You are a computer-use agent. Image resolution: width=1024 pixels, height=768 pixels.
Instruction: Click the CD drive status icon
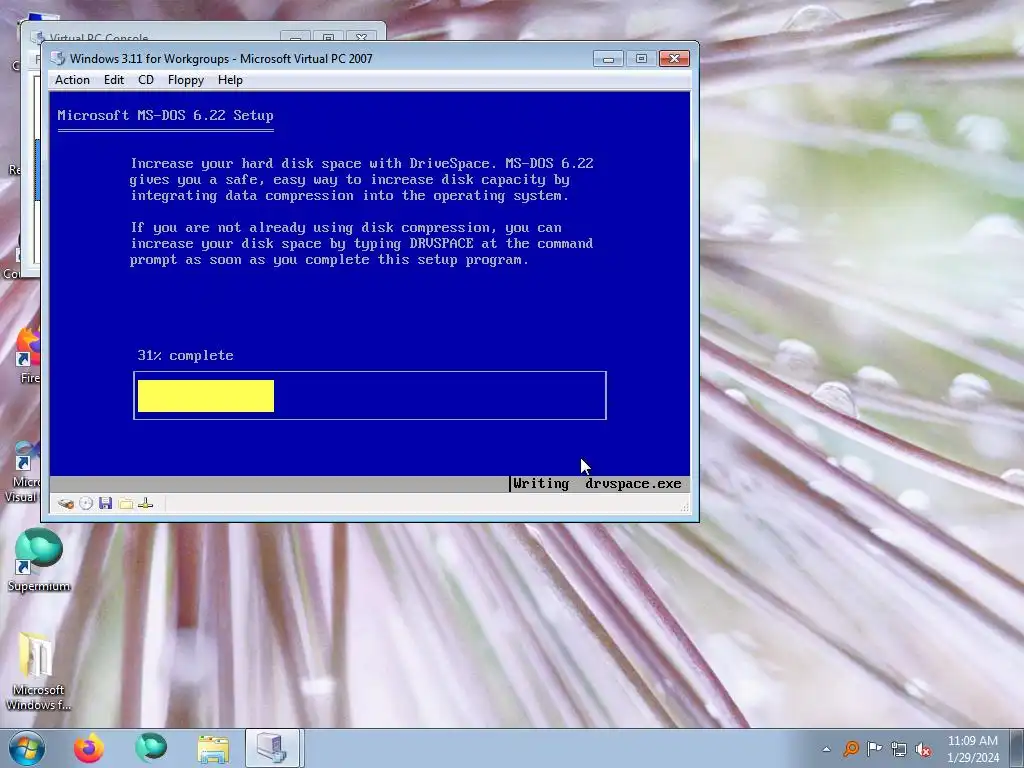[x=86, y=504]
